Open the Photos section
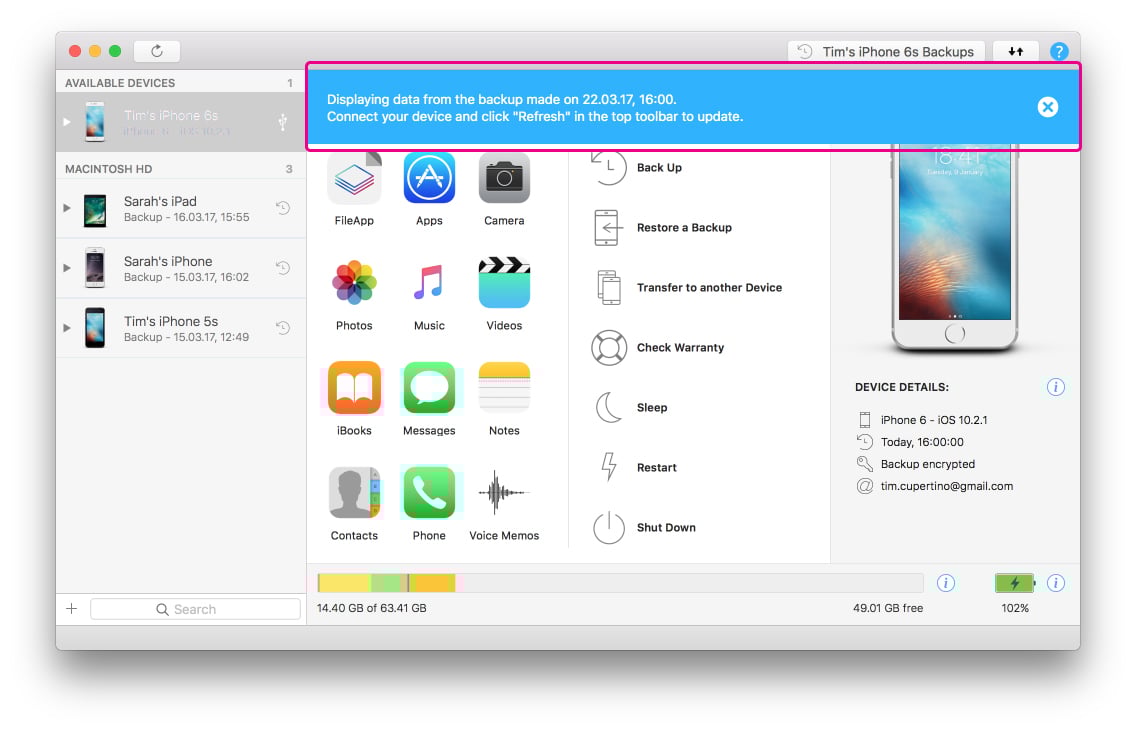Viewport: 1136px width, 730px height. pos(354,283)
